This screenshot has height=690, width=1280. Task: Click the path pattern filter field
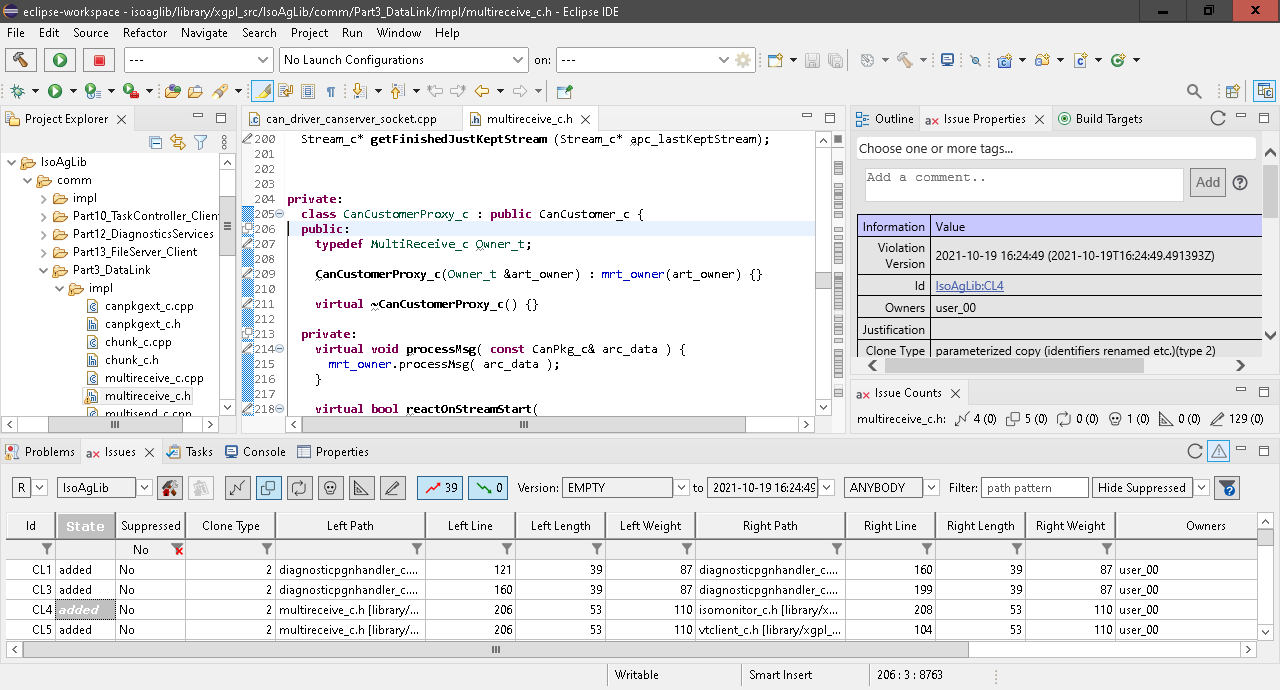coord(1034,488)
